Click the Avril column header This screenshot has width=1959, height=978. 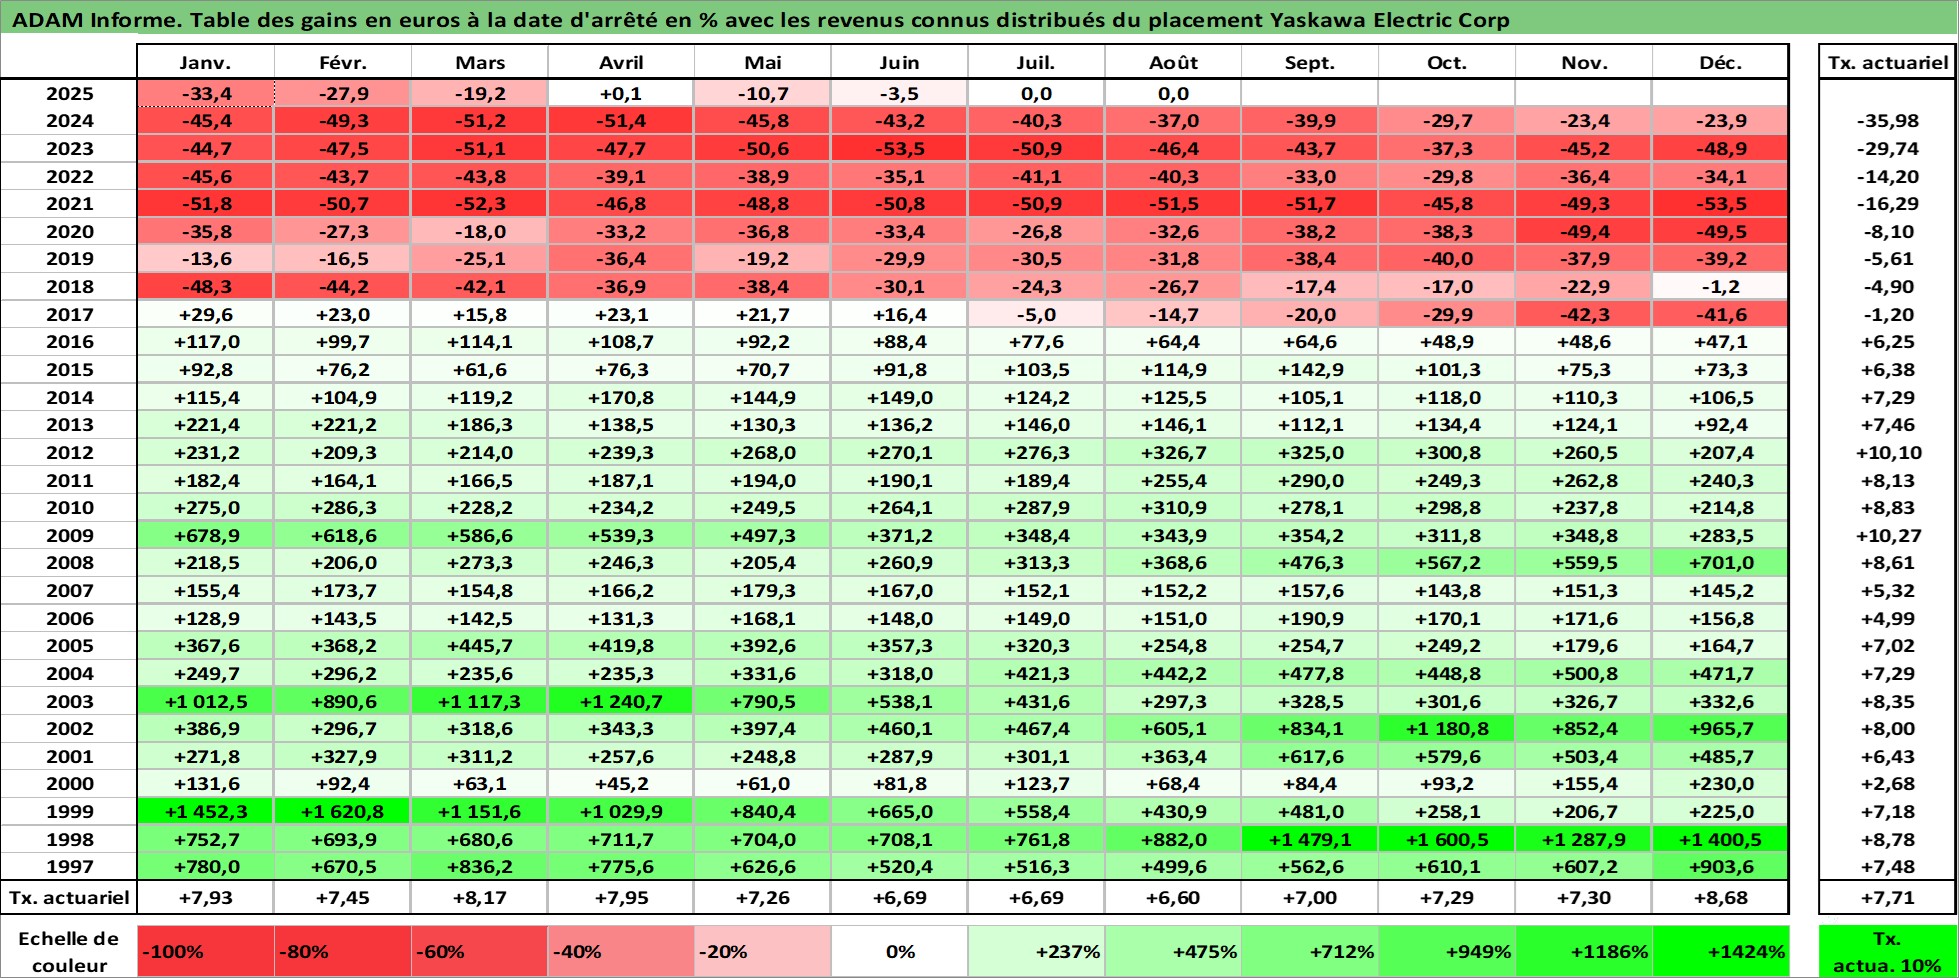[x=621, y=62]
